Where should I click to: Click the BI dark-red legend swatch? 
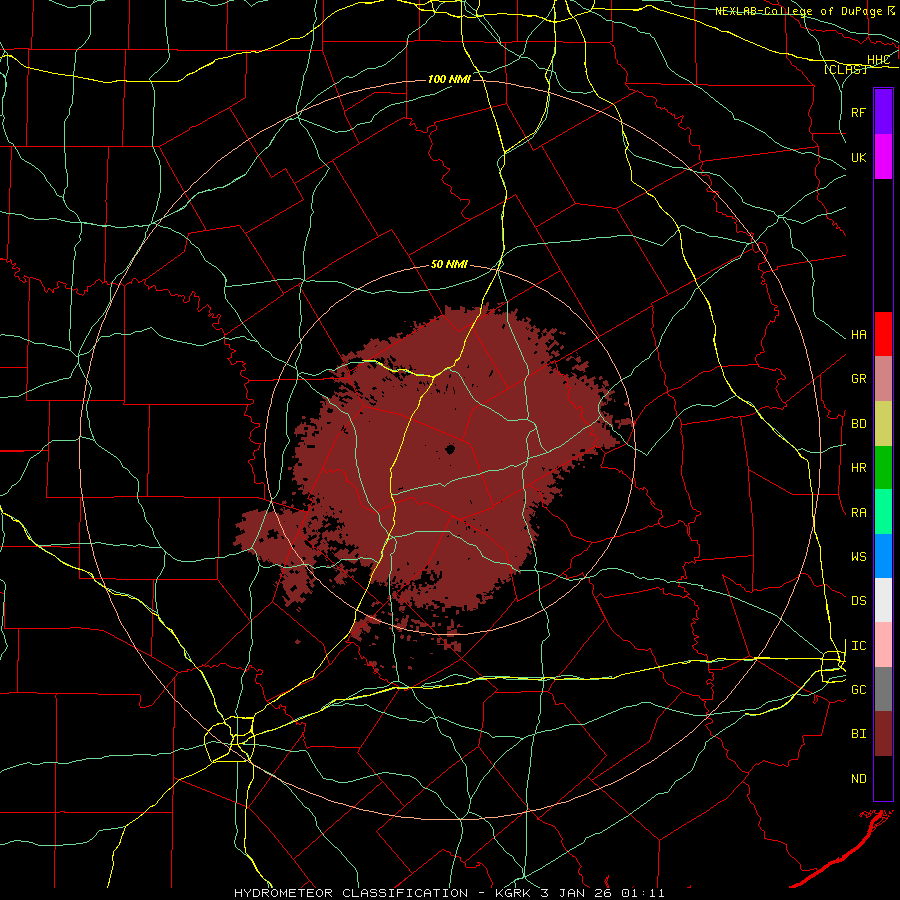pyautogui.click(x=883, y=734)
